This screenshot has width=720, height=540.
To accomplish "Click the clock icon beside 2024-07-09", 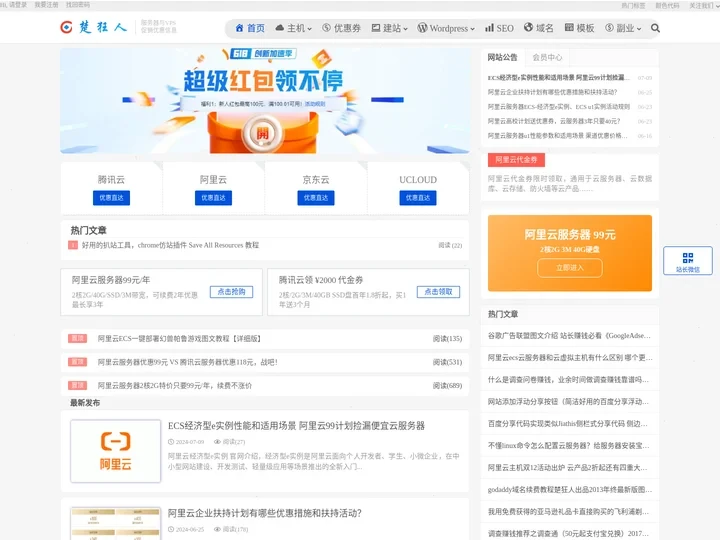I will click(x=171, y=442).
